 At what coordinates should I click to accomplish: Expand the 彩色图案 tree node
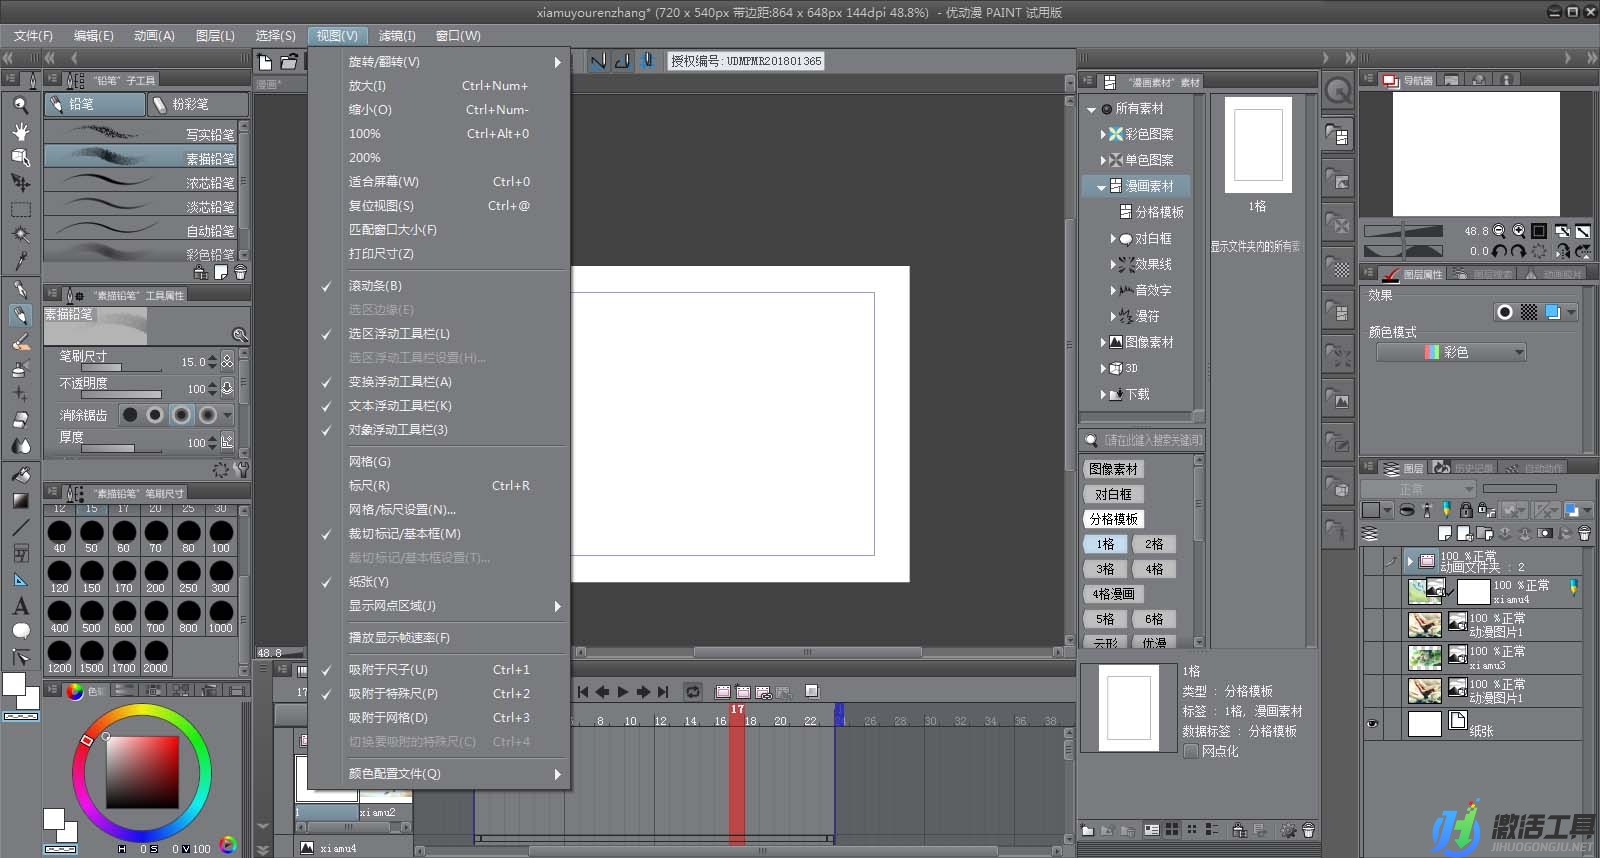tap(1103, 134)
